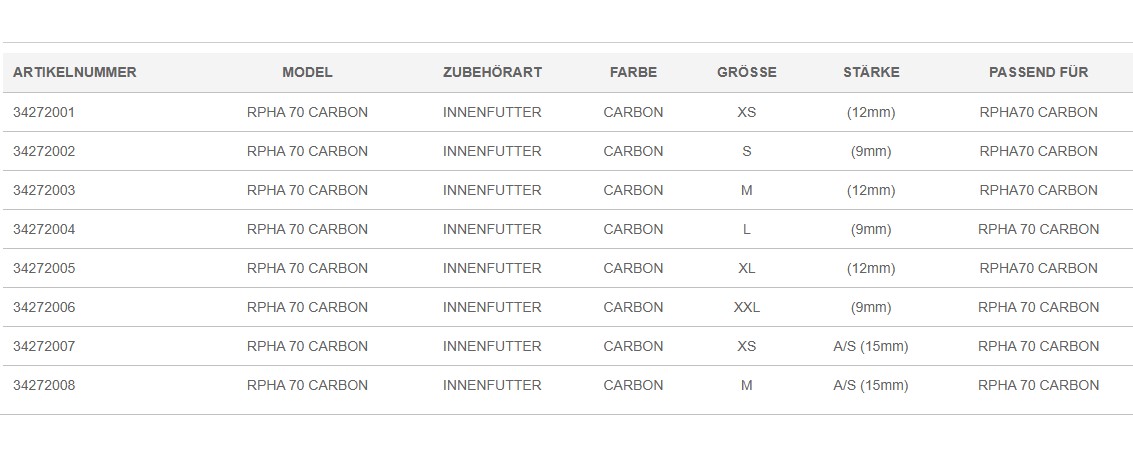Click the ZUBEHÖRART column header
This screenshot has height=475, width=1133.
click(x=492, y=72)
